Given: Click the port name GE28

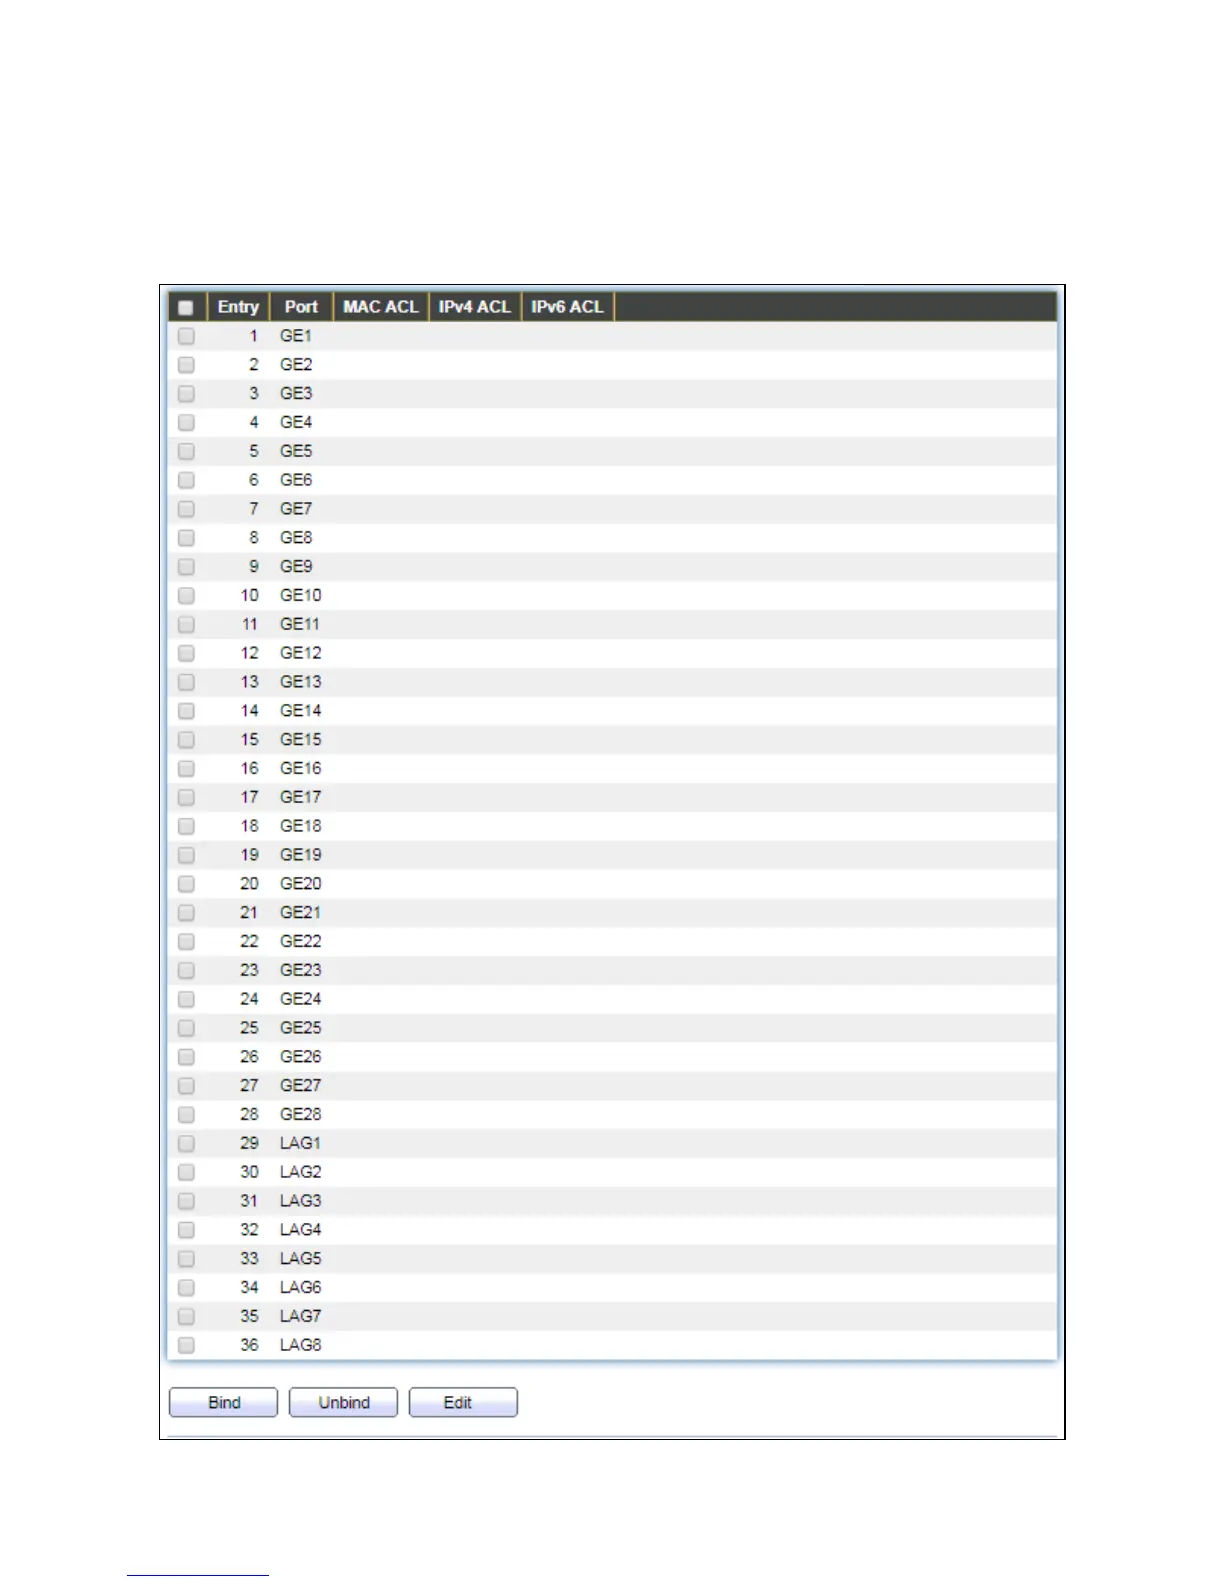Looking at the screenshot, I should pos(301,1114).
